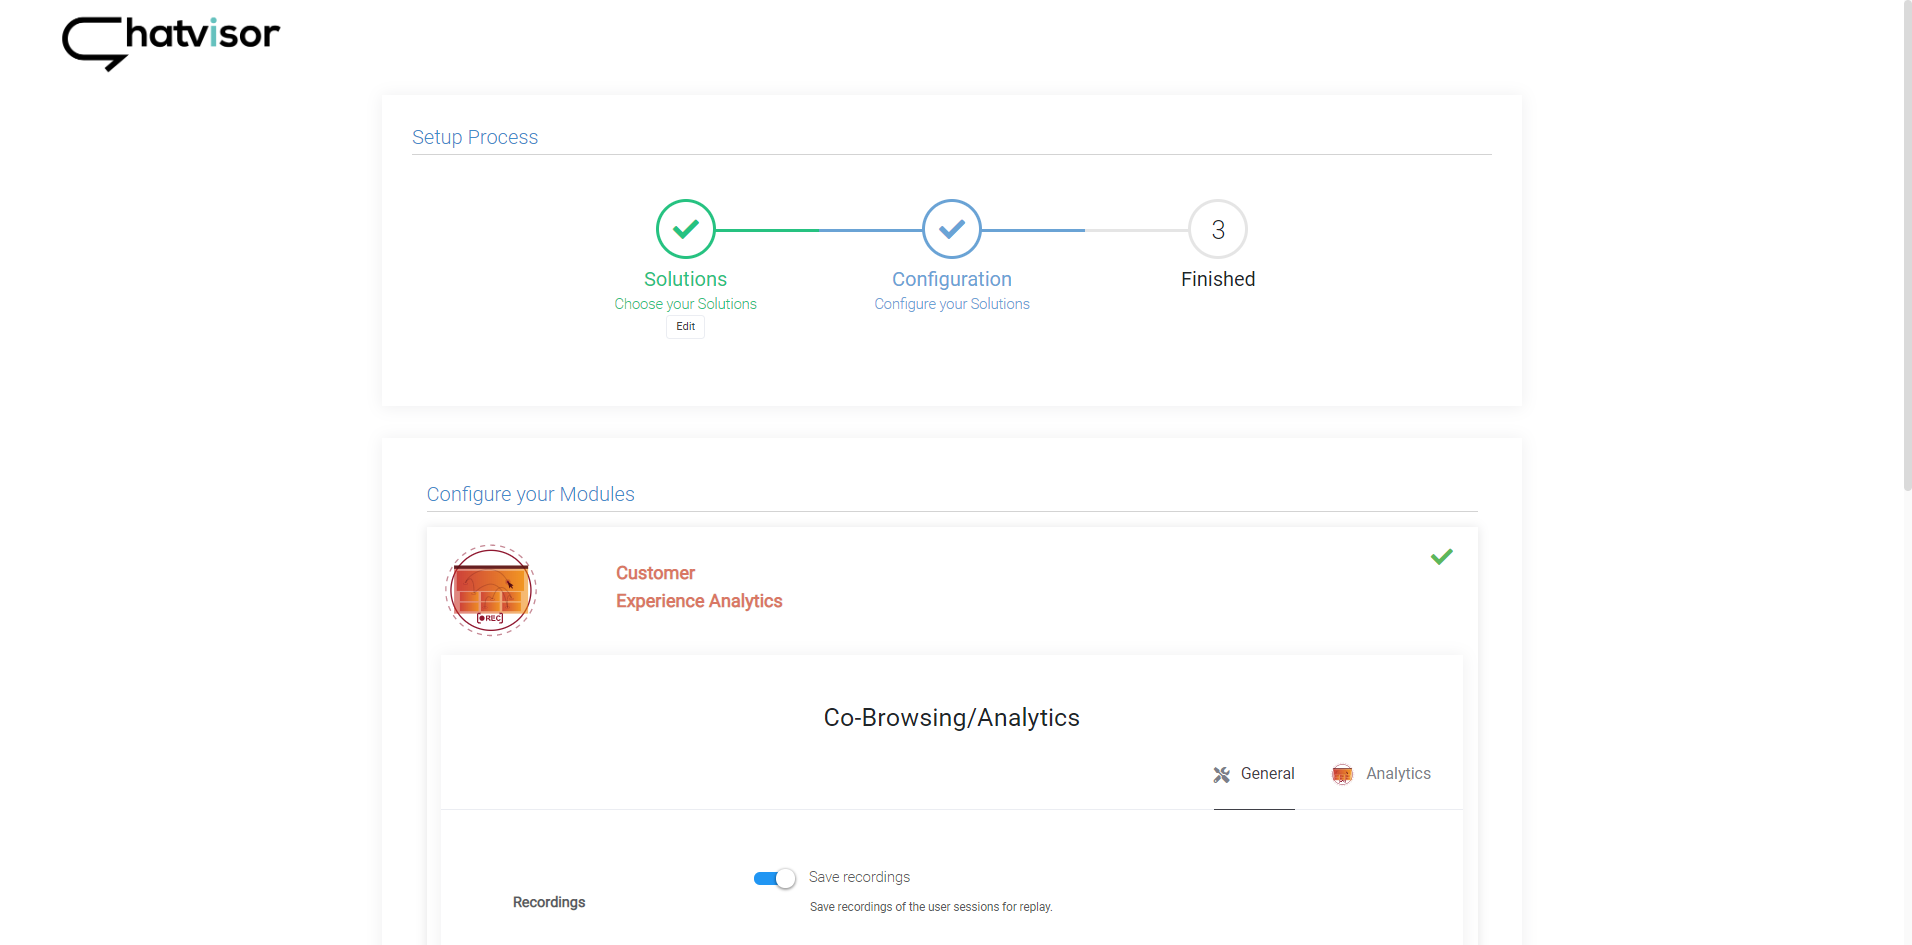Click the green checkmark on the module card
The image size is (1912, 945).
pos(1441,557)
